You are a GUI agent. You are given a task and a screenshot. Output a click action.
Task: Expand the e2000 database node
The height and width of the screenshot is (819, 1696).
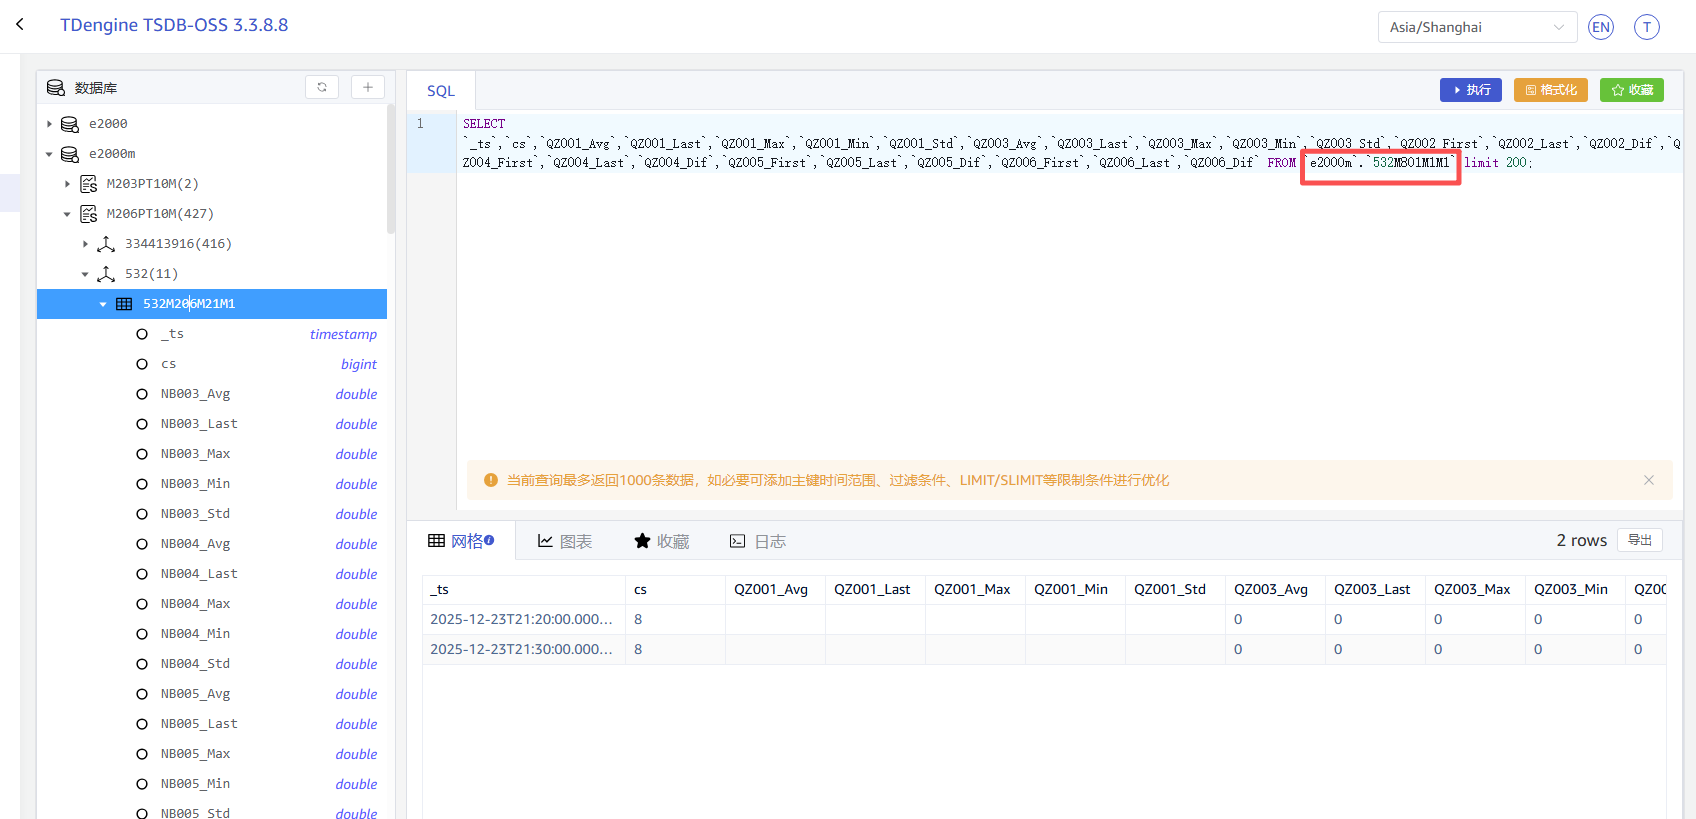[49, 124]
